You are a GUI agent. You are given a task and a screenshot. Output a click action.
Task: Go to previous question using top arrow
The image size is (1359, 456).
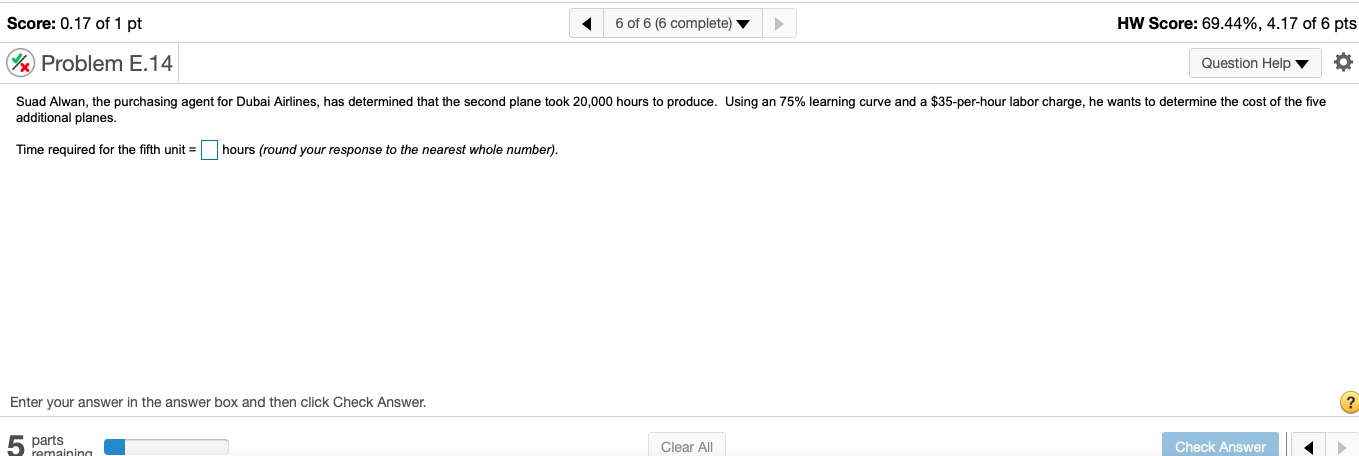click(586, 23)
